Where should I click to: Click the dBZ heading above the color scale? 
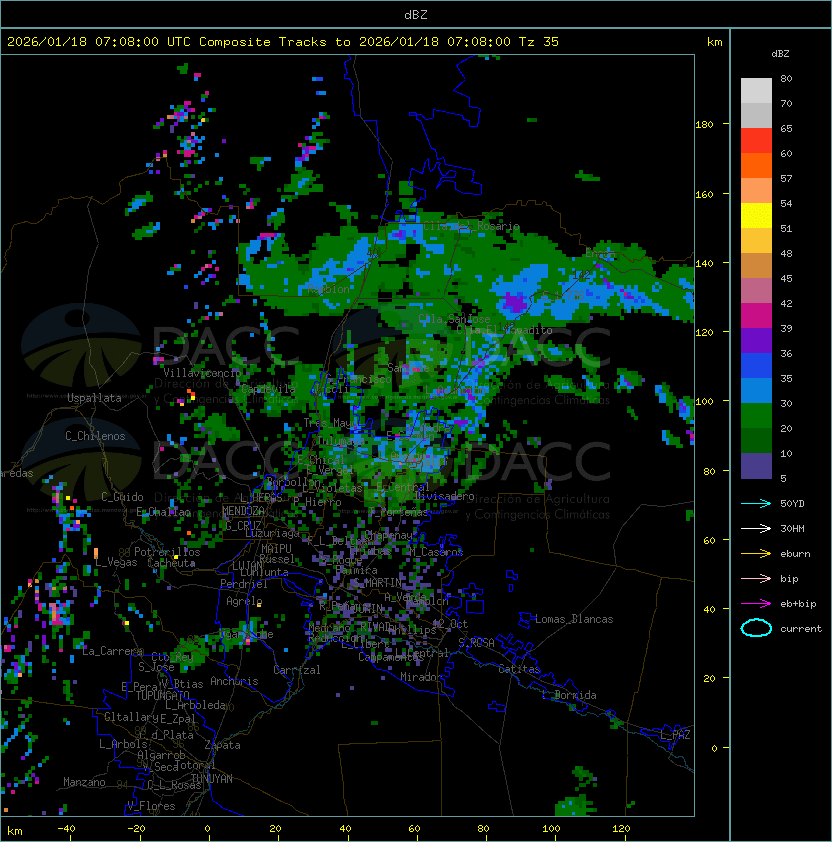click(x=780, y=54)
